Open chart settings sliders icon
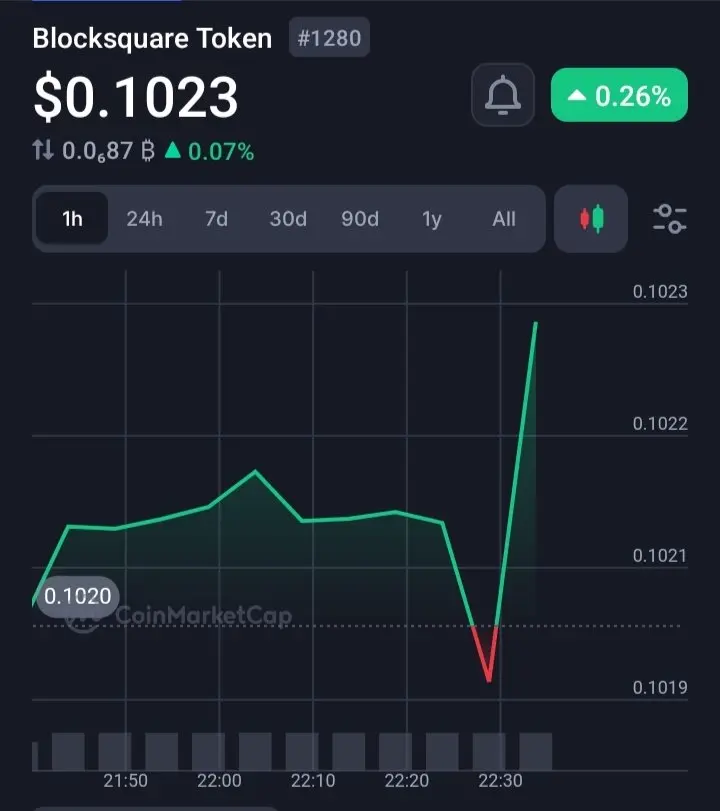Screen dimensions: 720x811 pos(669,219)
